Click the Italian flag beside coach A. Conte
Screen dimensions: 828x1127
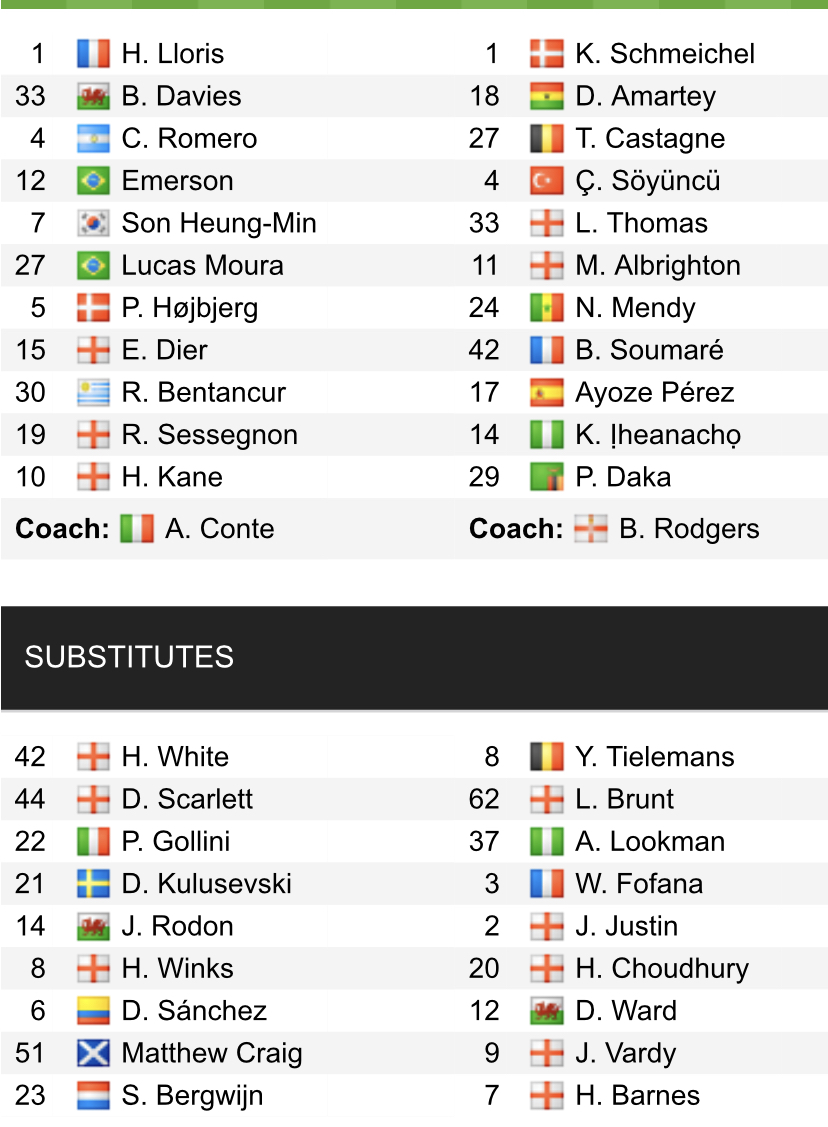tap(136, 529)
